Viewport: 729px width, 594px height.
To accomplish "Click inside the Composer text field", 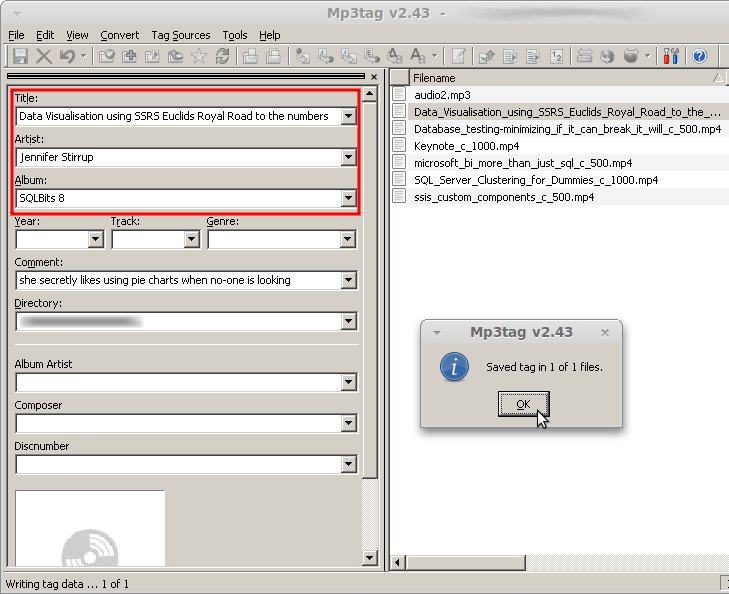I will coord(179,423).
